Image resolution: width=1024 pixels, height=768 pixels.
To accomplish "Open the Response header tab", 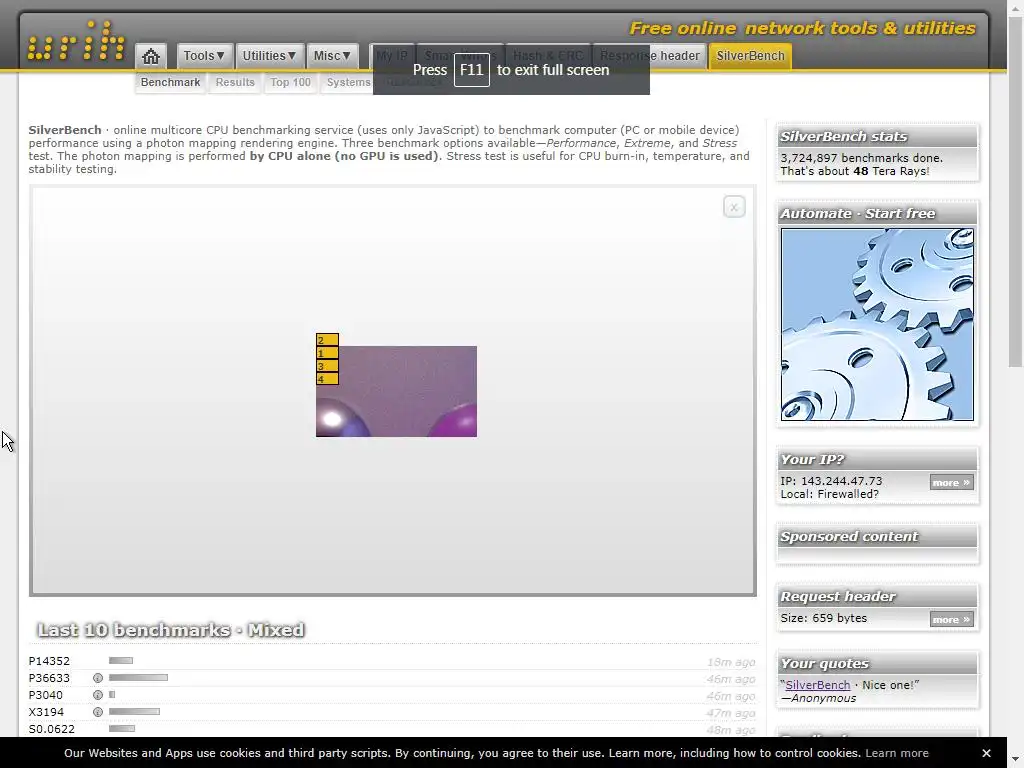I will 650,56.
